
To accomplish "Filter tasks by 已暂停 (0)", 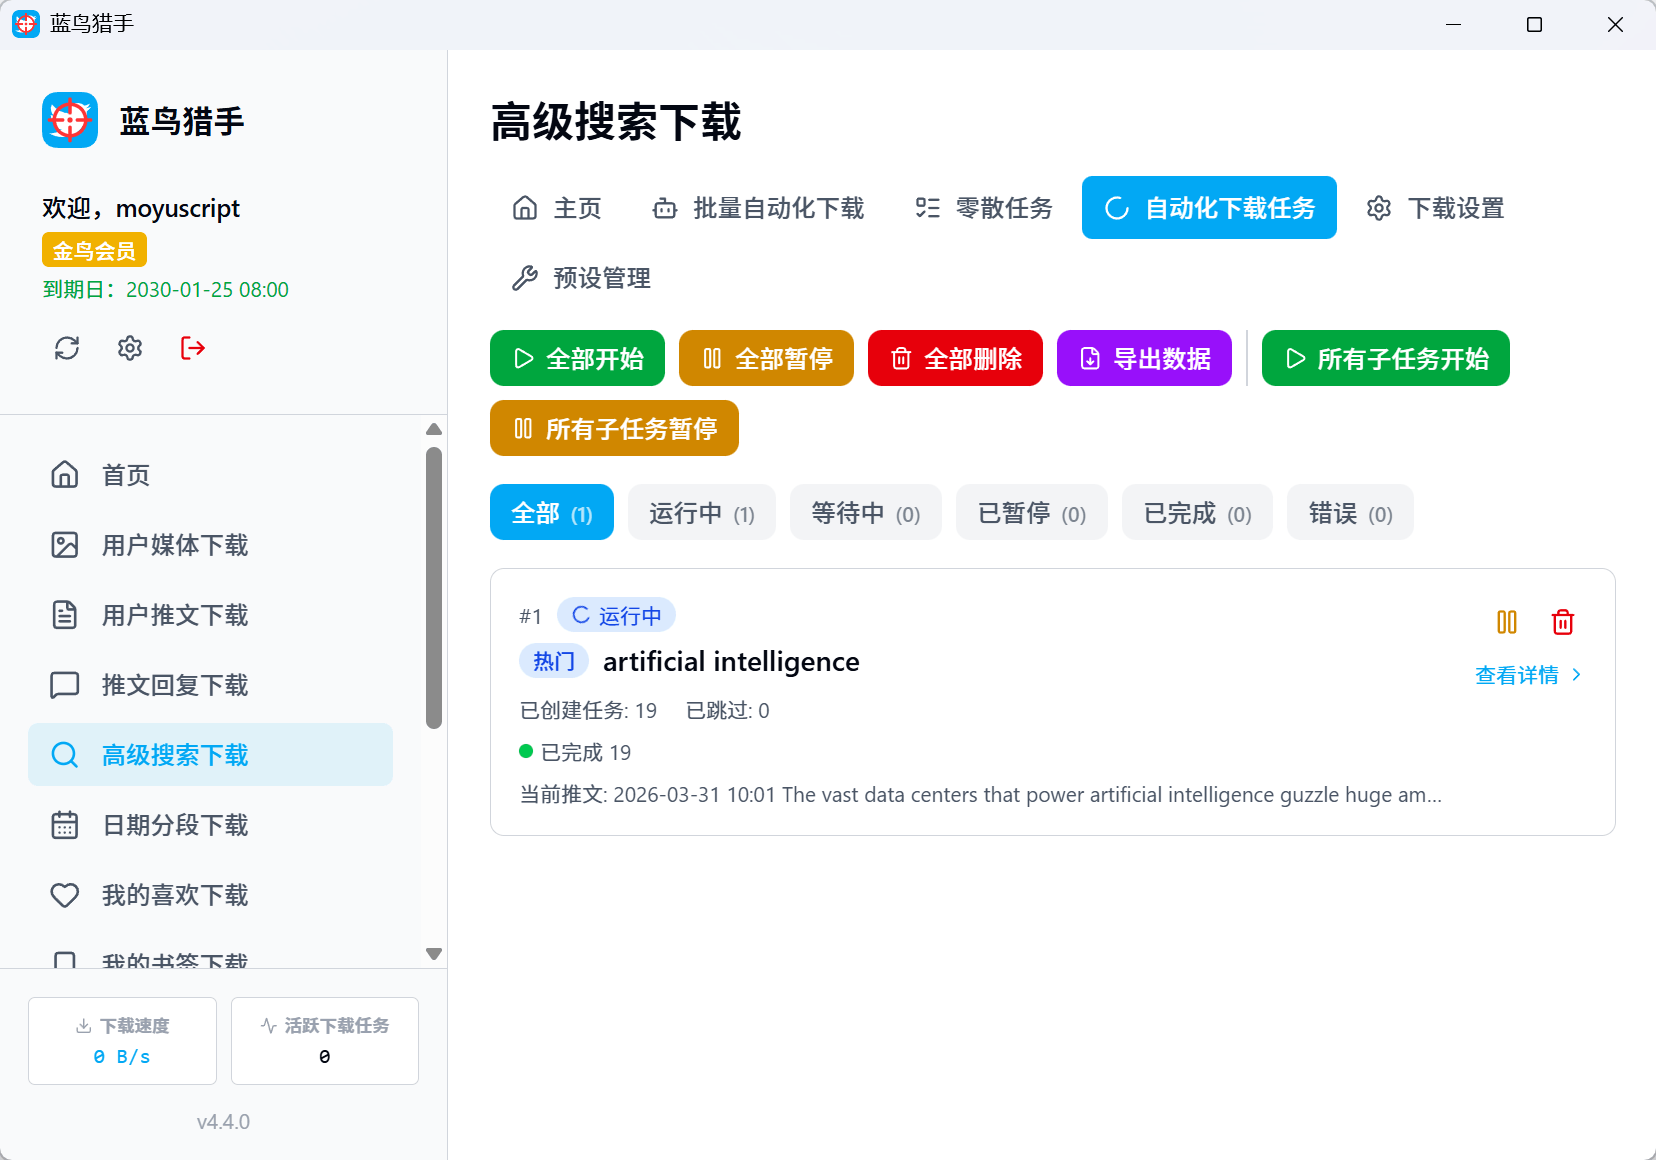I will (1031, 513).
